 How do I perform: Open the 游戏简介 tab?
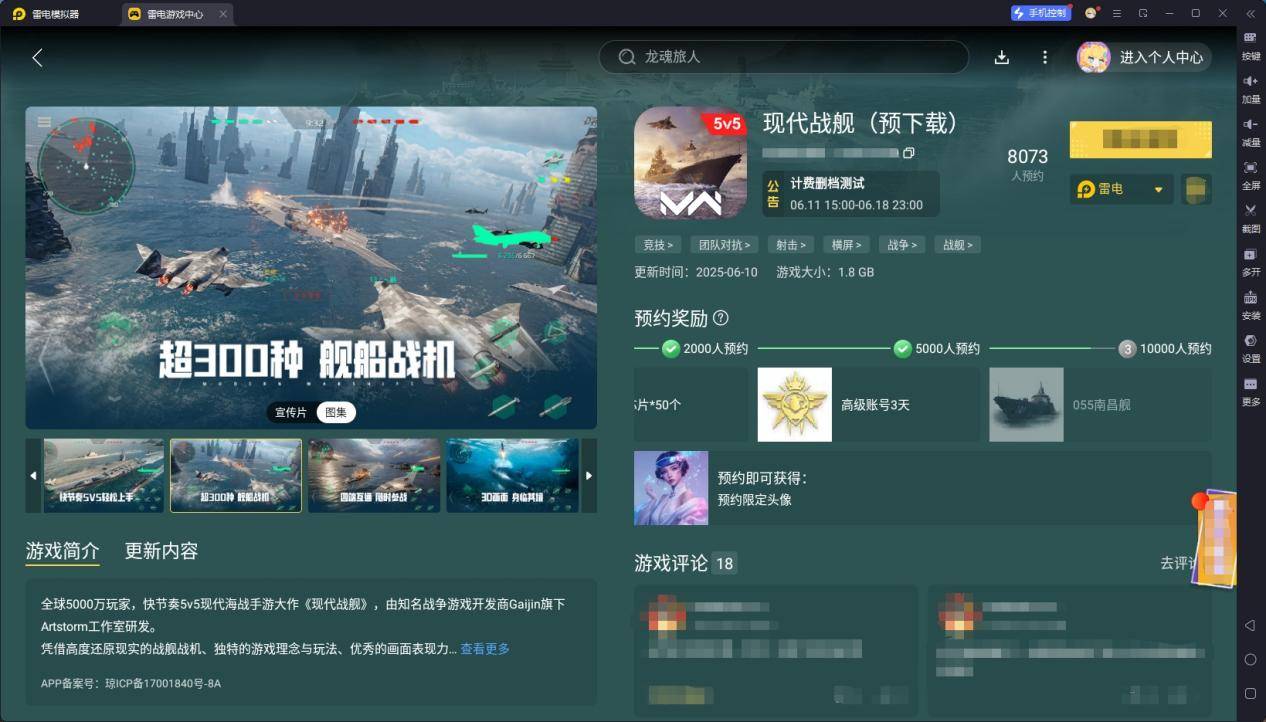coord(62,551)
